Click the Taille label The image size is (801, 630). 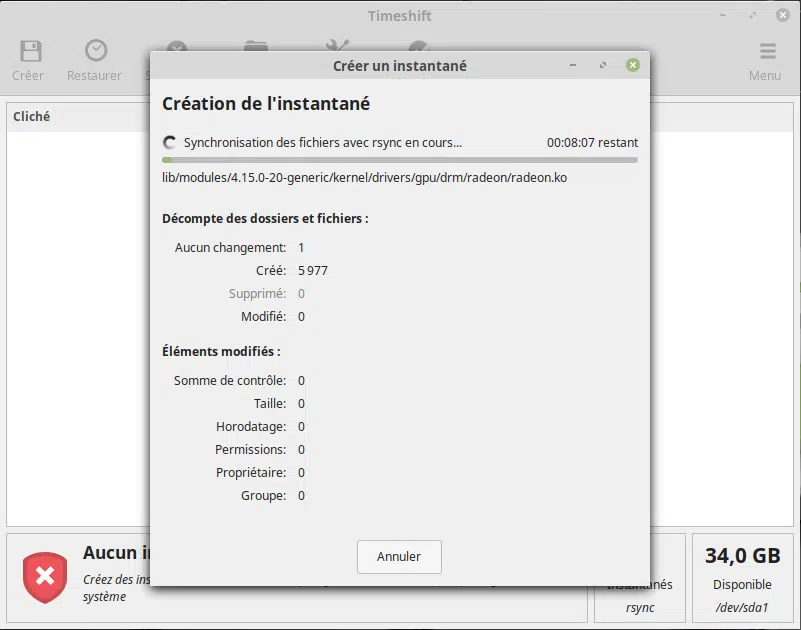coord(270,404)
